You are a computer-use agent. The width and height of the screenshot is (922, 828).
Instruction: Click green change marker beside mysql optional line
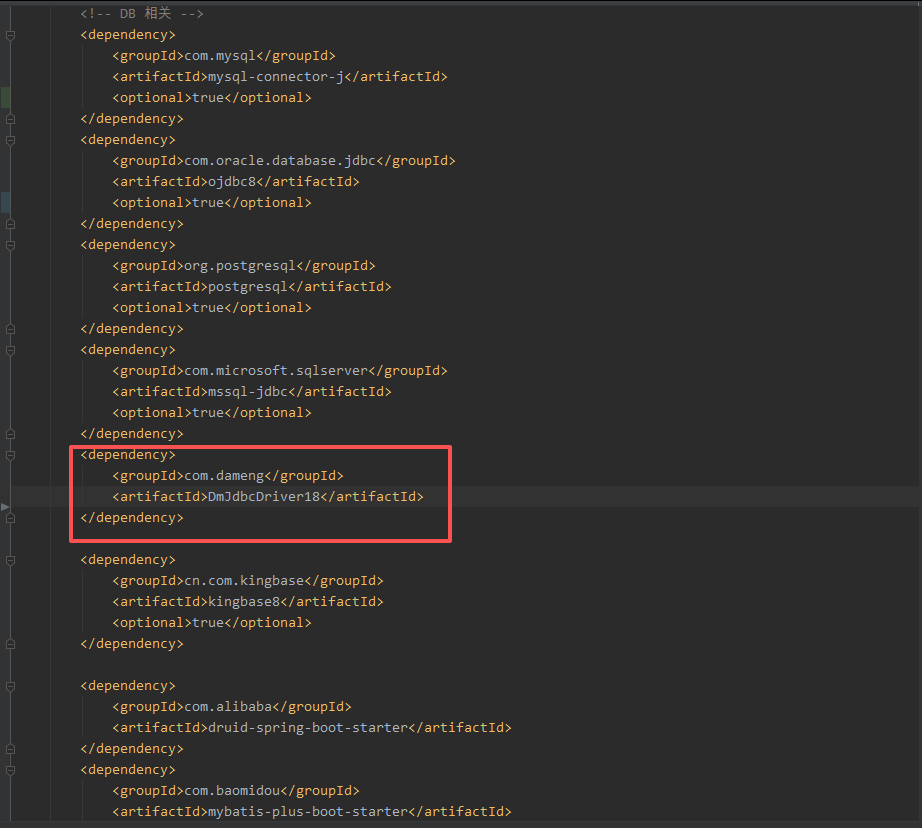coord(6,98)
